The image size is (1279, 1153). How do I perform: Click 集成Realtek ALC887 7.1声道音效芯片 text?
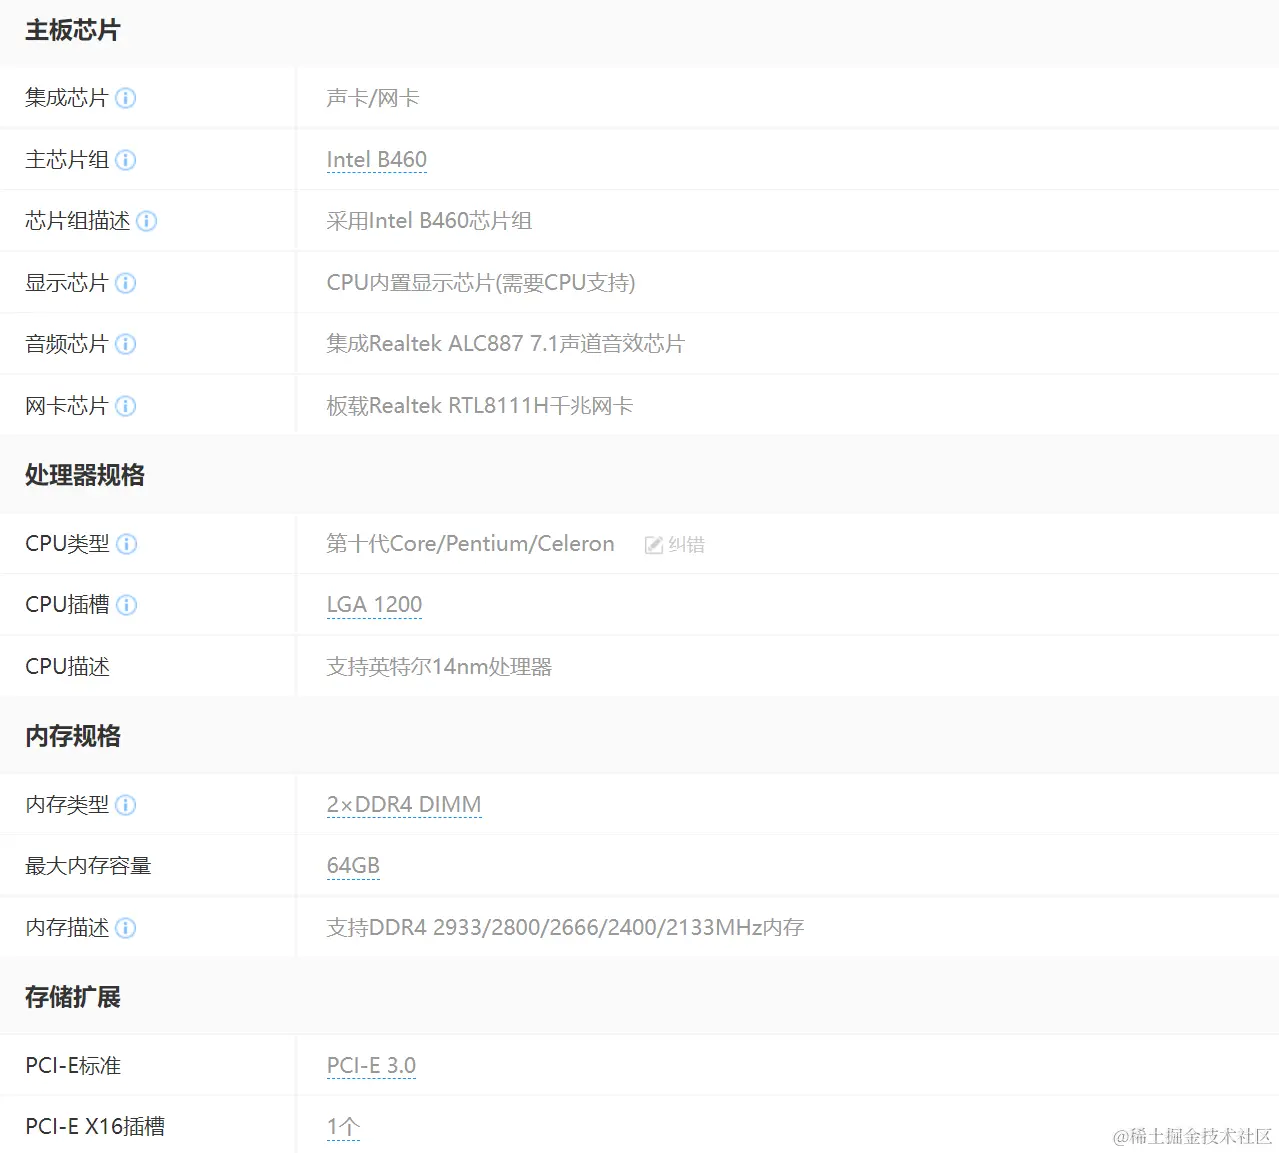click(506, 344)
